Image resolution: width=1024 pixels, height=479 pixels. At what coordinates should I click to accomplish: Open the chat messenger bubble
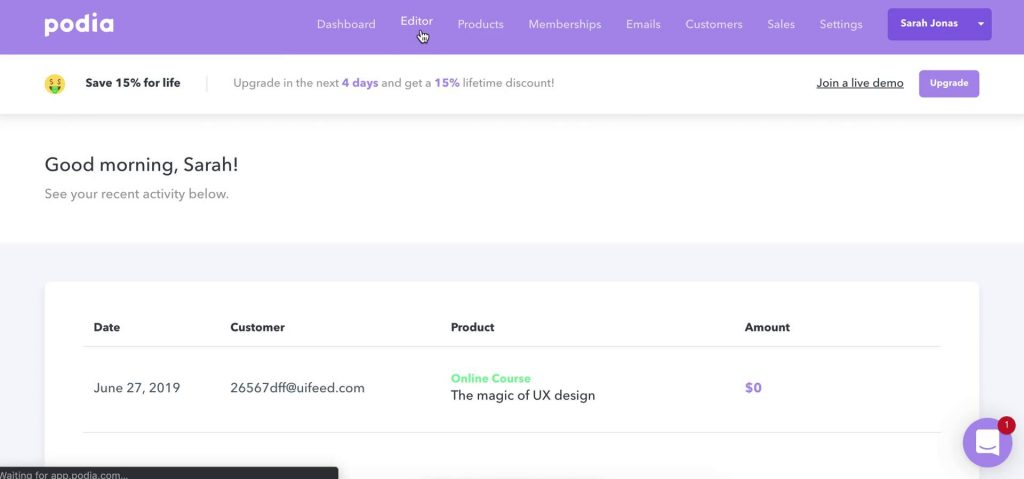coord(986,443)
